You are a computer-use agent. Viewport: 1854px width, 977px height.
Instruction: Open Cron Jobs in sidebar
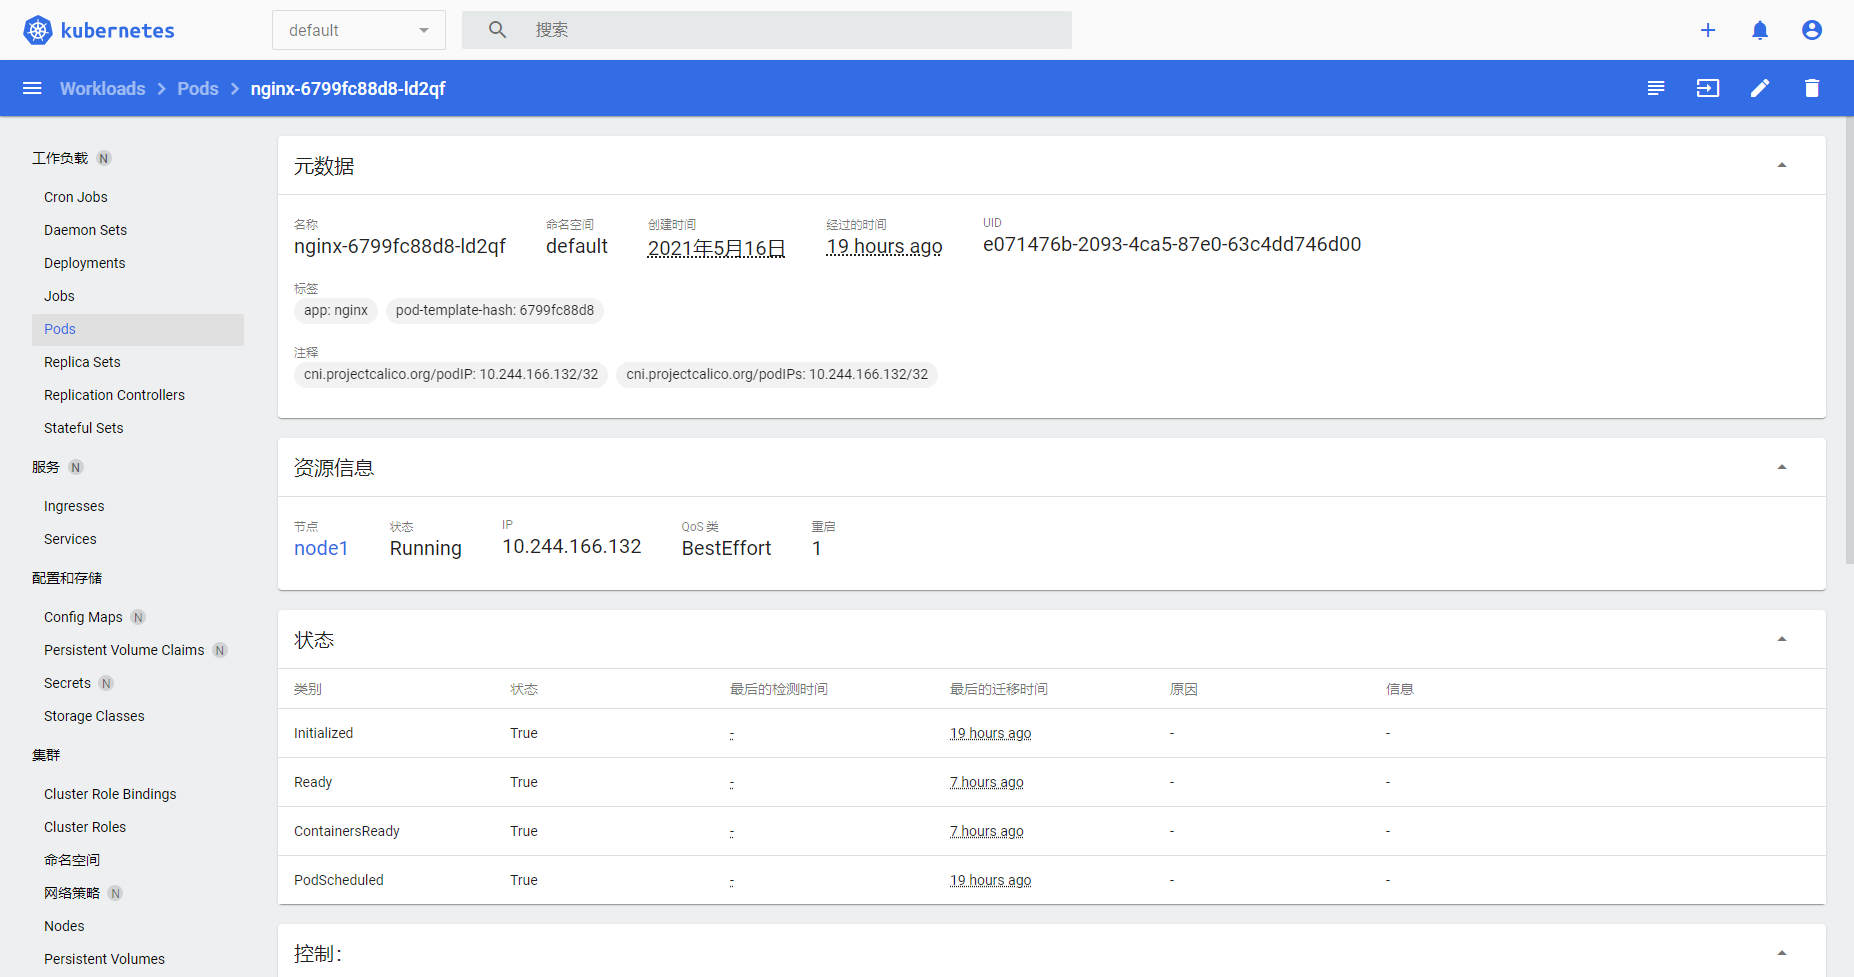point(76,197)
